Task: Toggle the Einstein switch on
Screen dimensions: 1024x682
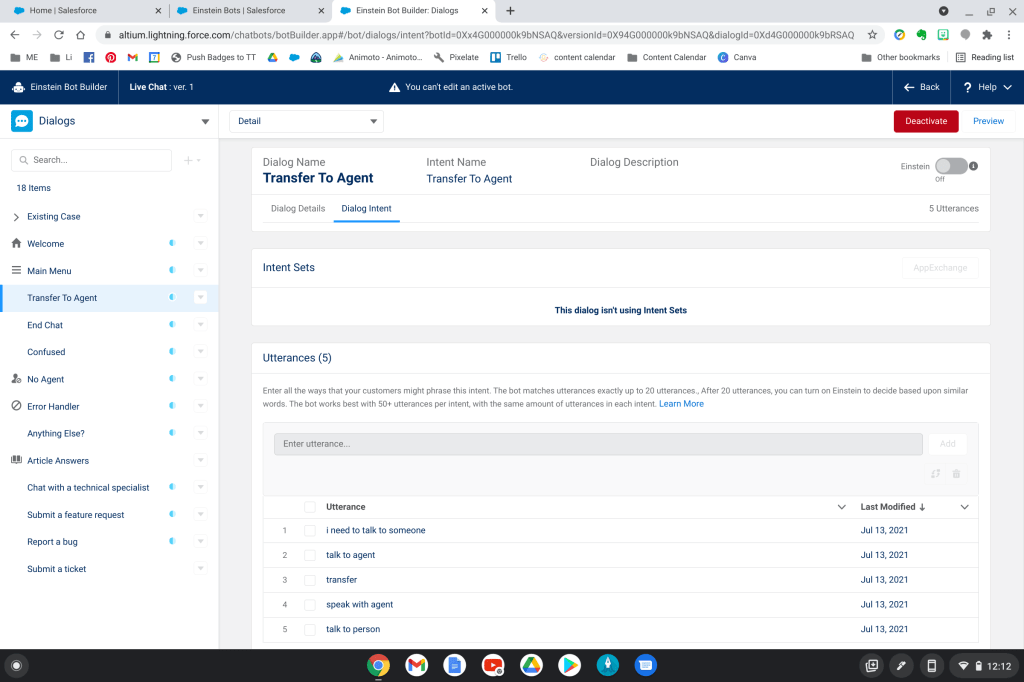Action: (950, 166)
